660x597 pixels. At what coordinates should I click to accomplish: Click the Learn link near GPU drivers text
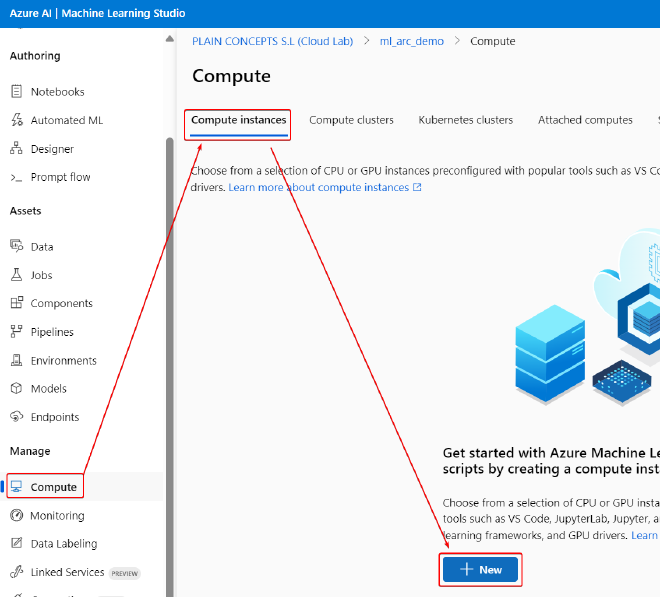644,535
